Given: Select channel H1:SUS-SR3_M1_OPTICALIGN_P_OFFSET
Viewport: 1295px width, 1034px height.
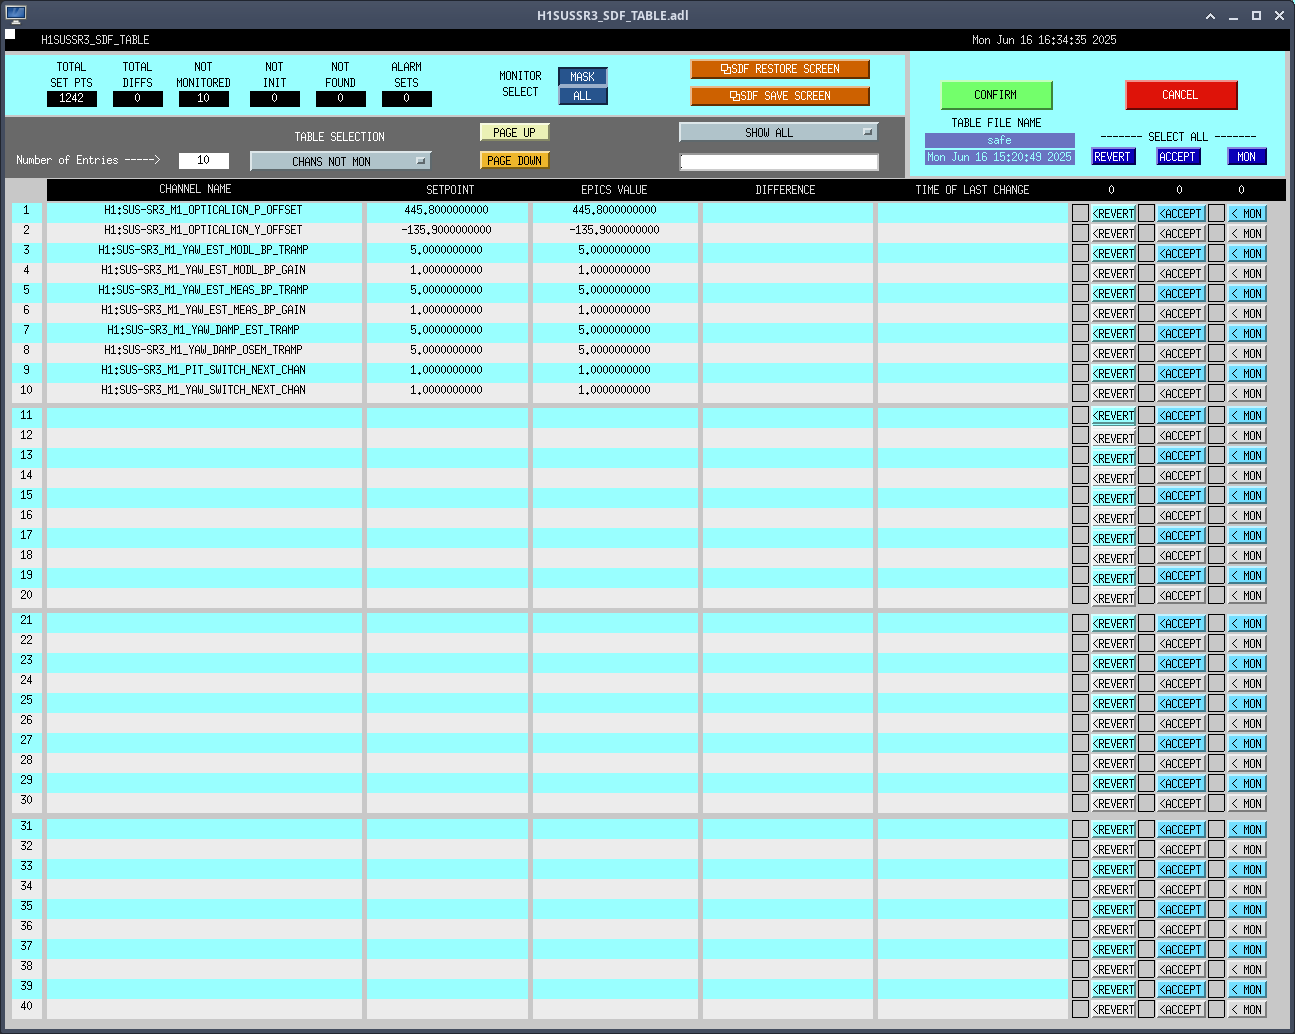Looking at the screenshot, I should 204,211.
